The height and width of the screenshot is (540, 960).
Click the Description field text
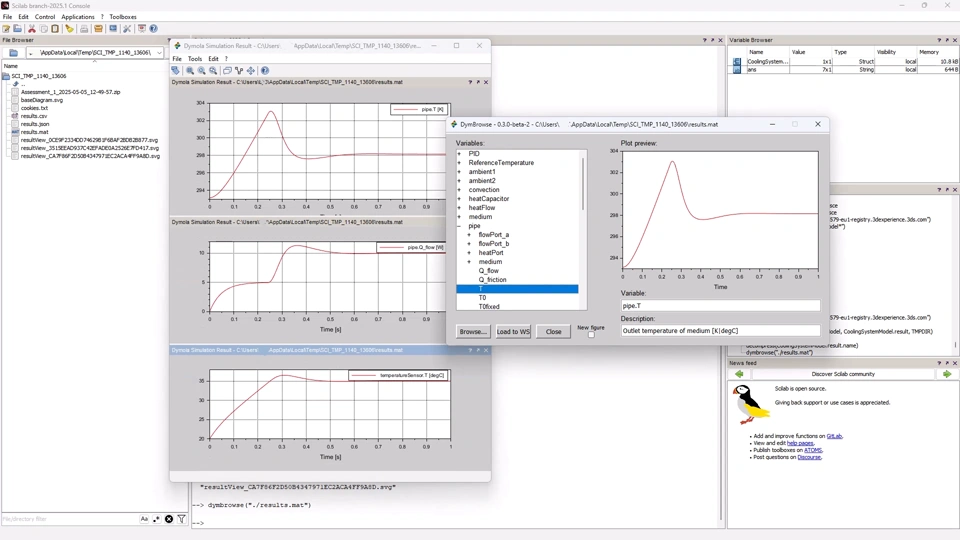click(x=720, y=331)
